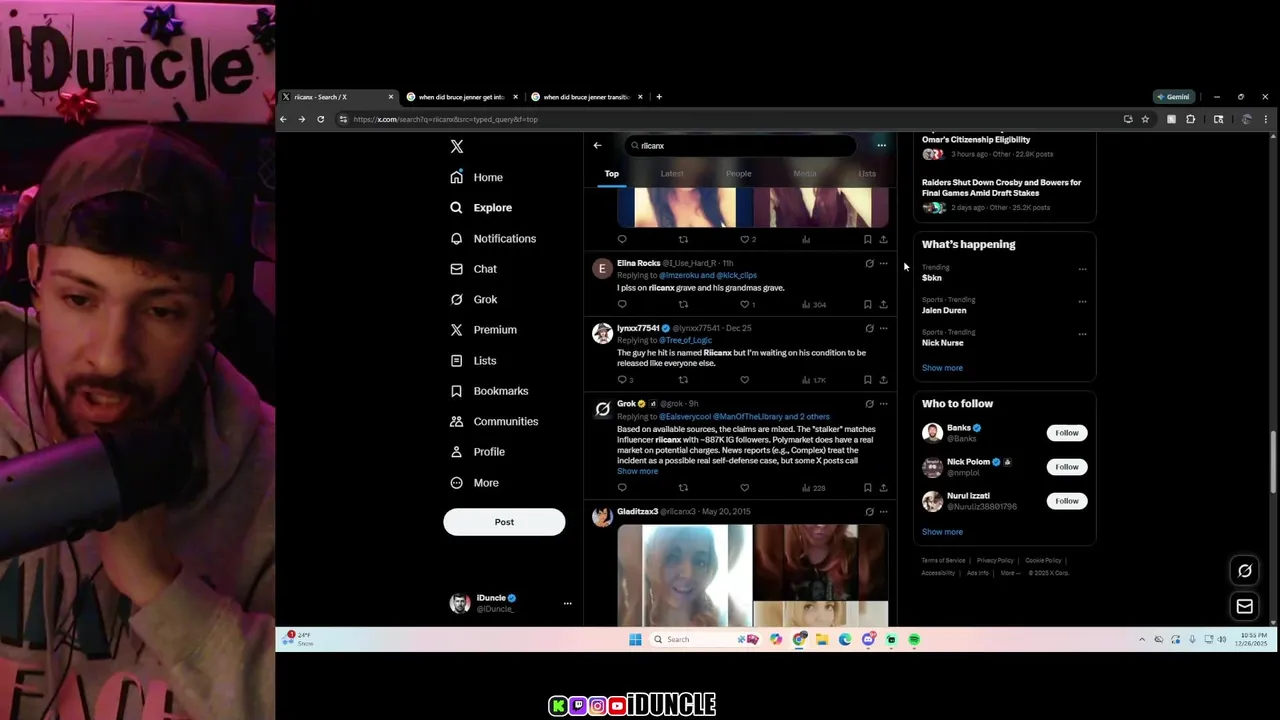
Task: Like lynxx77541's post
Action: coord(744,380)
